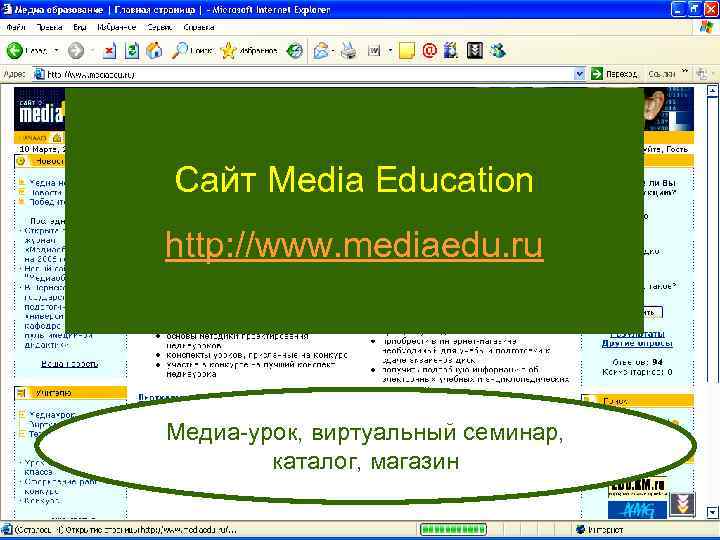Image resolution: width=720 pixels, height=540 pixels.
Task: Open the Справка menu
Action: pyautogui.click(x=199, y=27)
